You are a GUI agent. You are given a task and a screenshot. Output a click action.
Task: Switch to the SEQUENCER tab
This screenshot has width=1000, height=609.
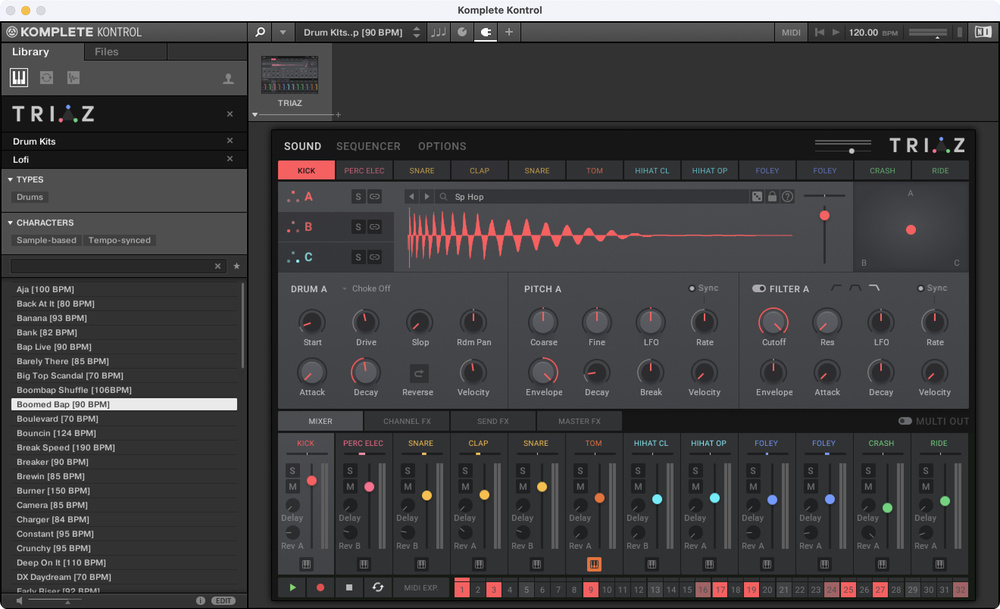(368, 146)
